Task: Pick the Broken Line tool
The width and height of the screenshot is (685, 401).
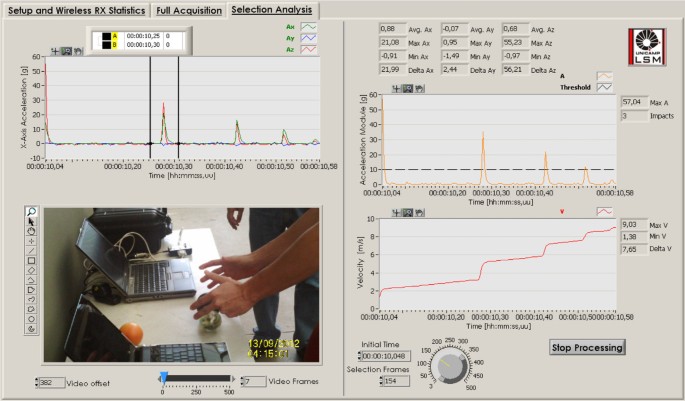Action: (31, 280)
